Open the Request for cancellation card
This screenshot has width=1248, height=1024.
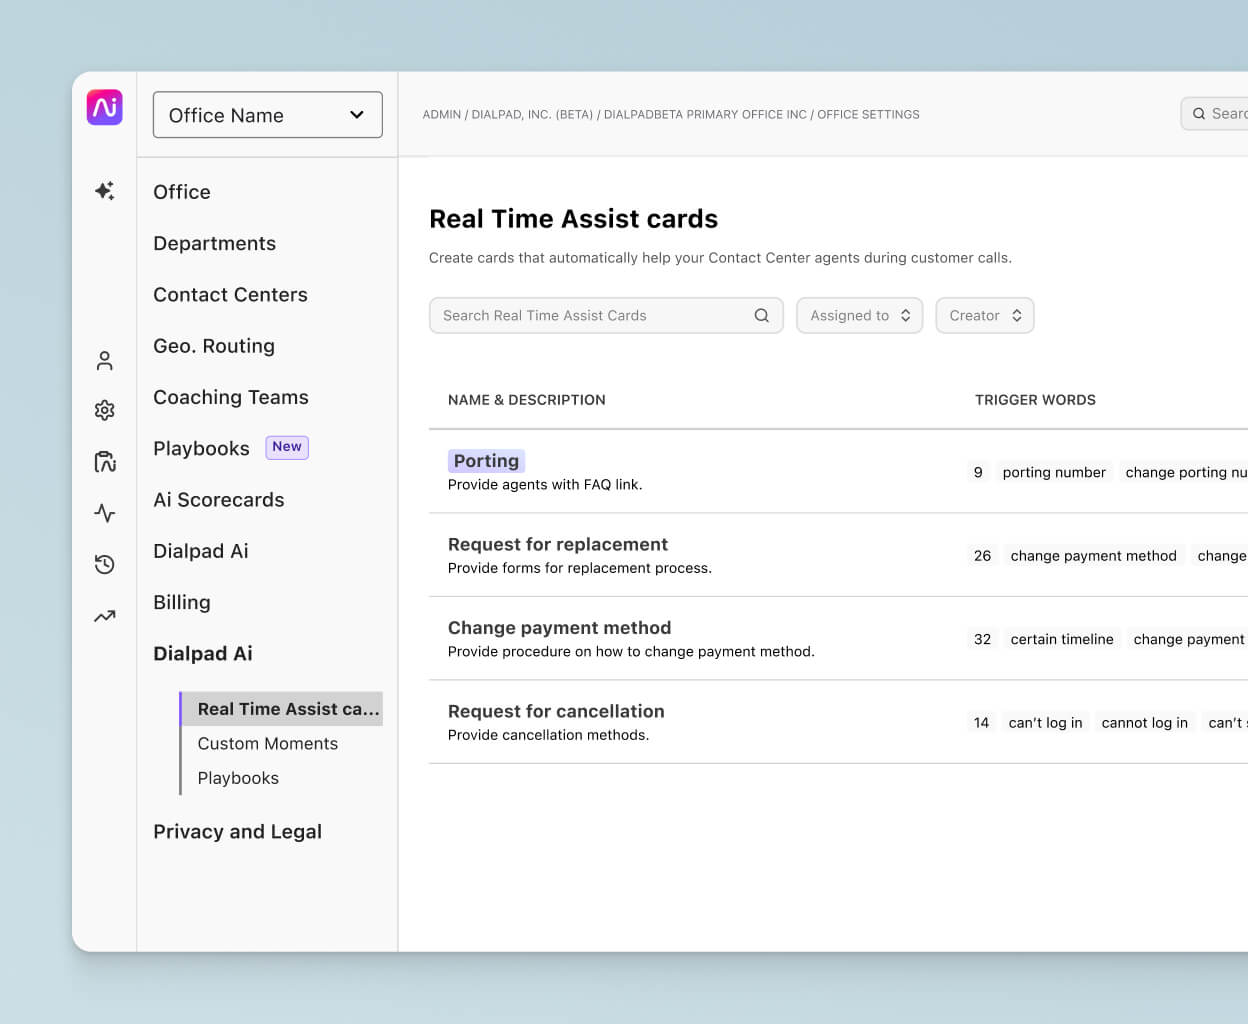click(556, 711)
